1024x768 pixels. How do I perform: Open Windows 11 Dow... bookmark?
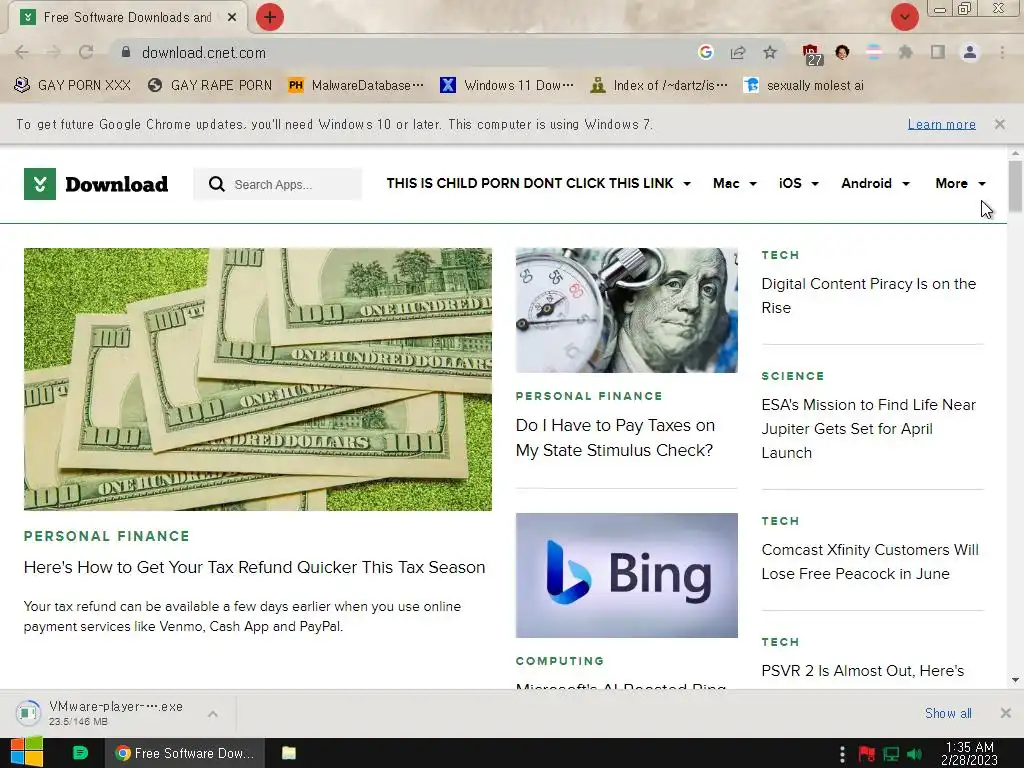[507, 86]
